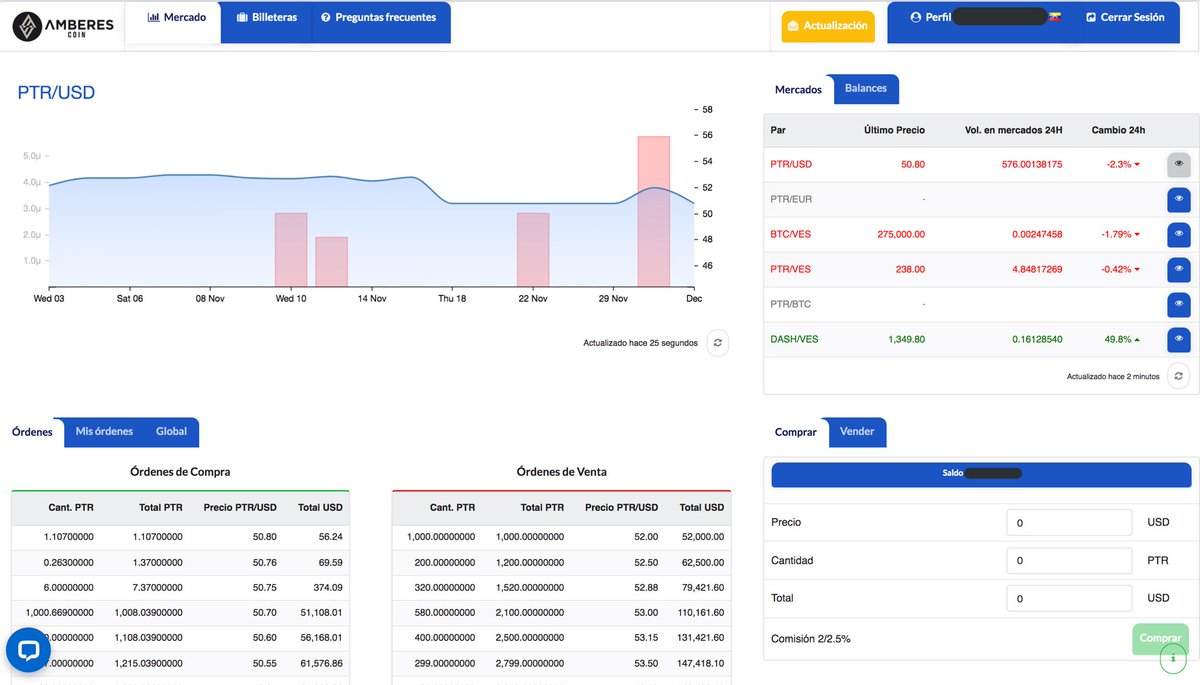
Task: Click the 275,000.00 last price cell
Action: 899,234
